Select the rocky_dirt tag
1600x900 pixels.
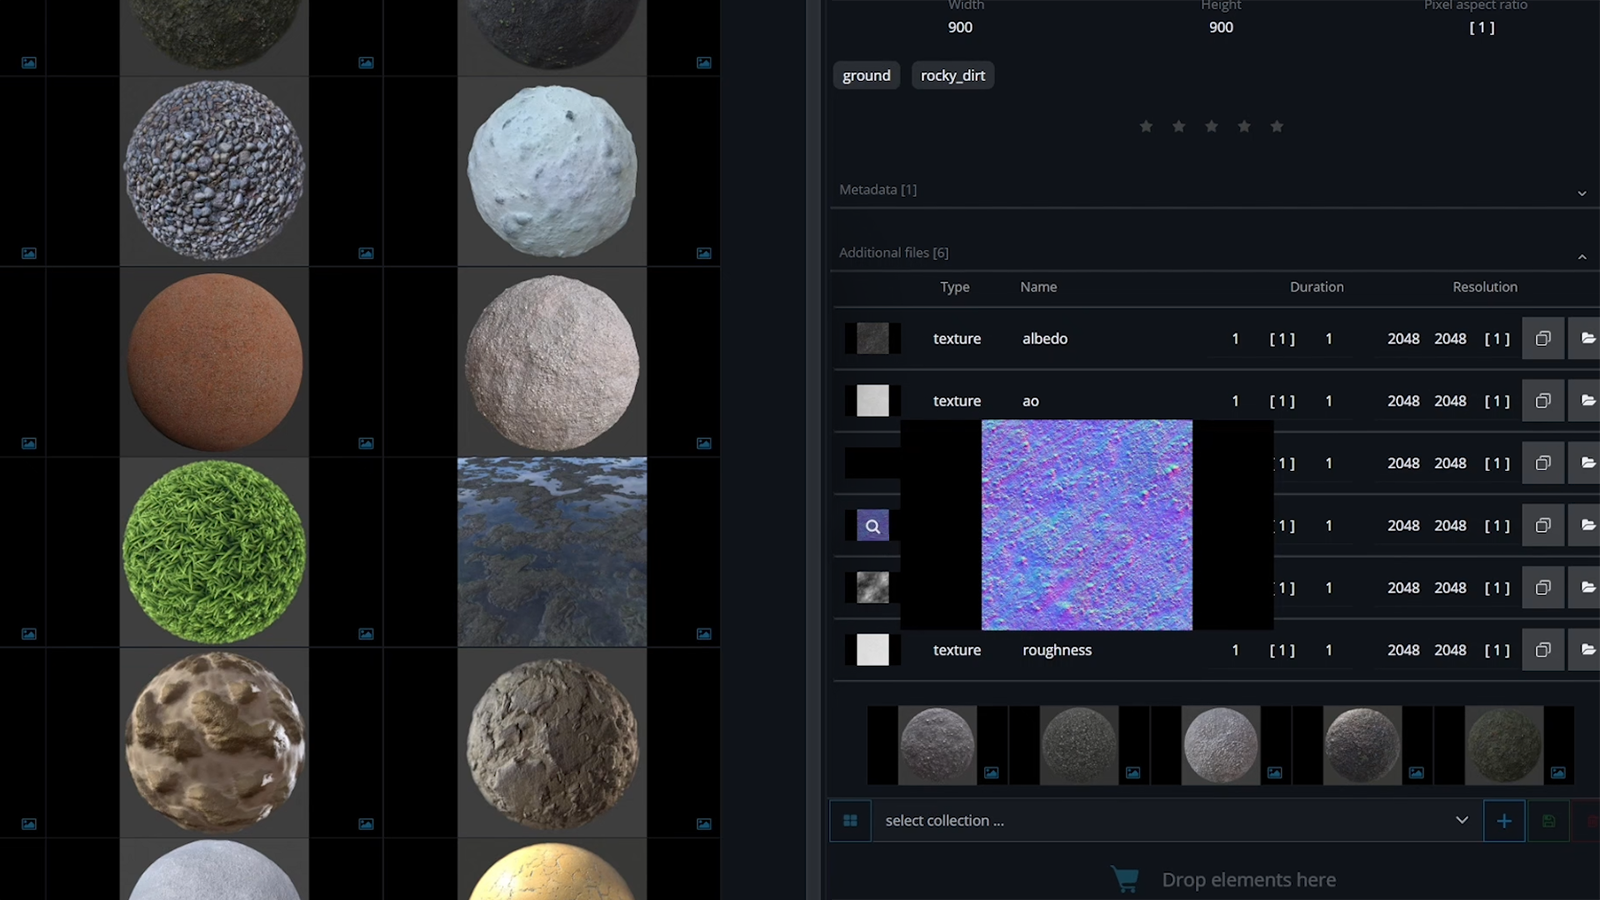[x=952, y=75]
